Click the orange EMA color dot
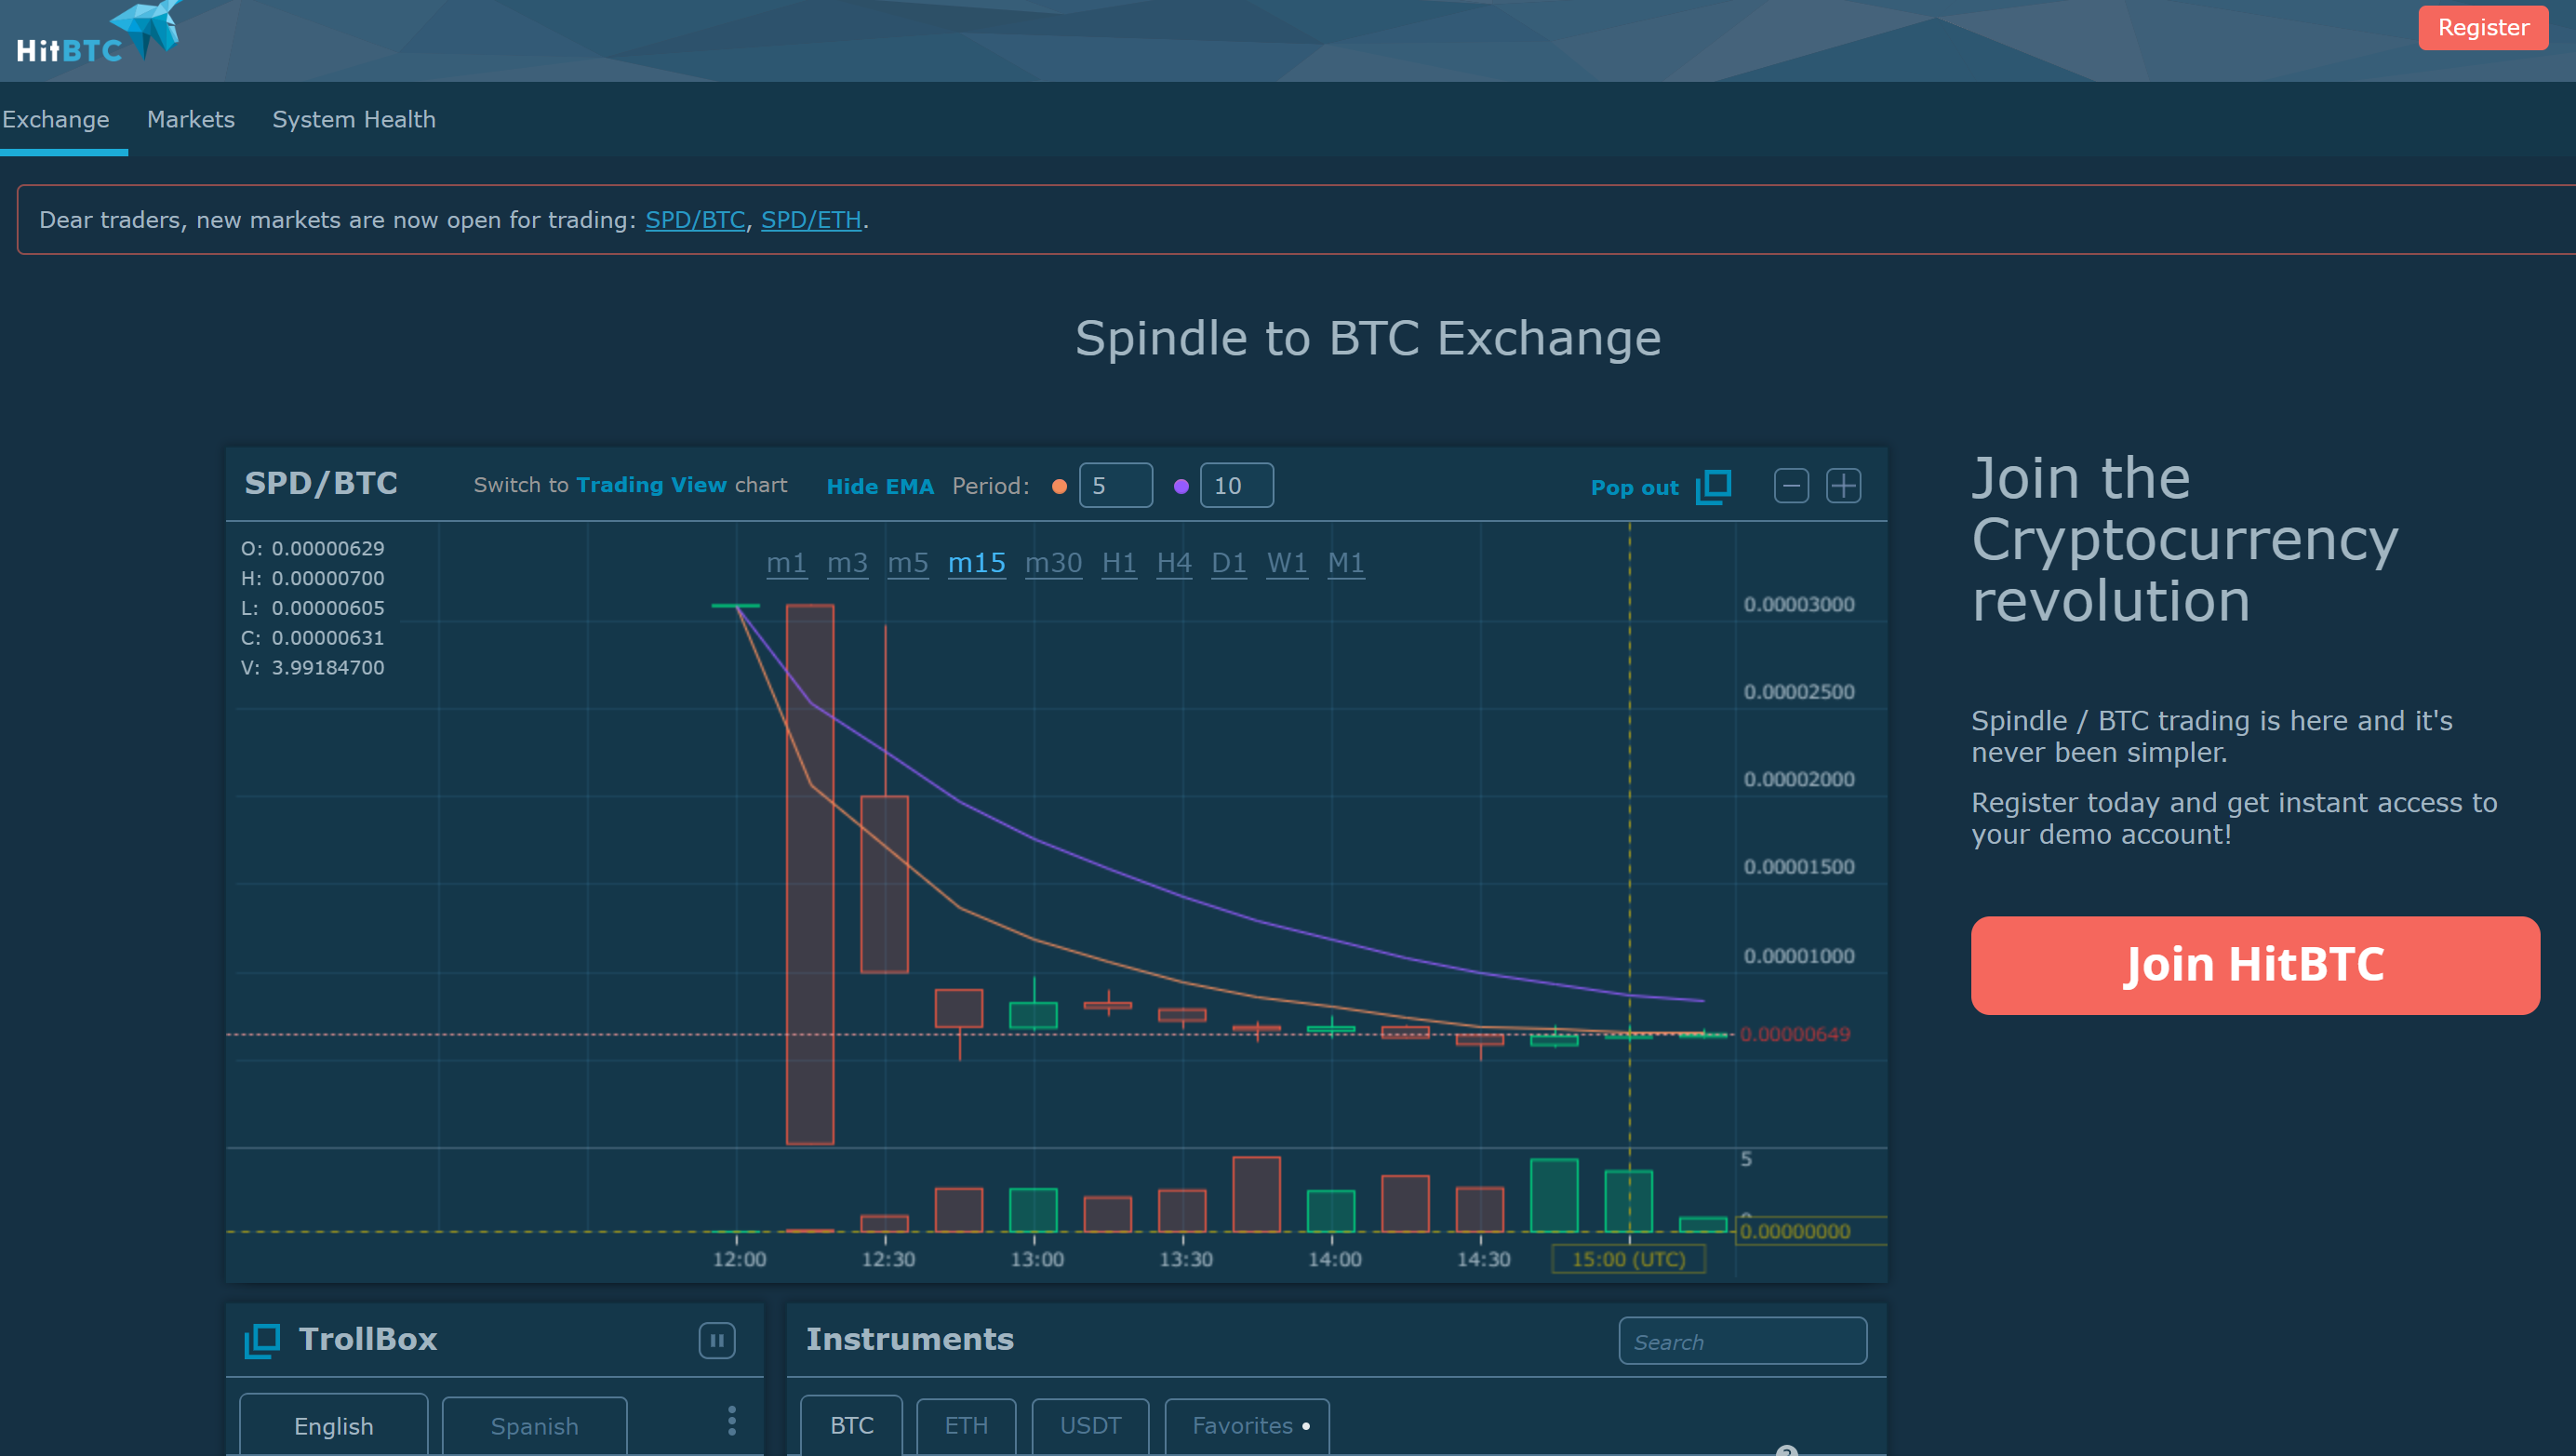 [1059, 486]
